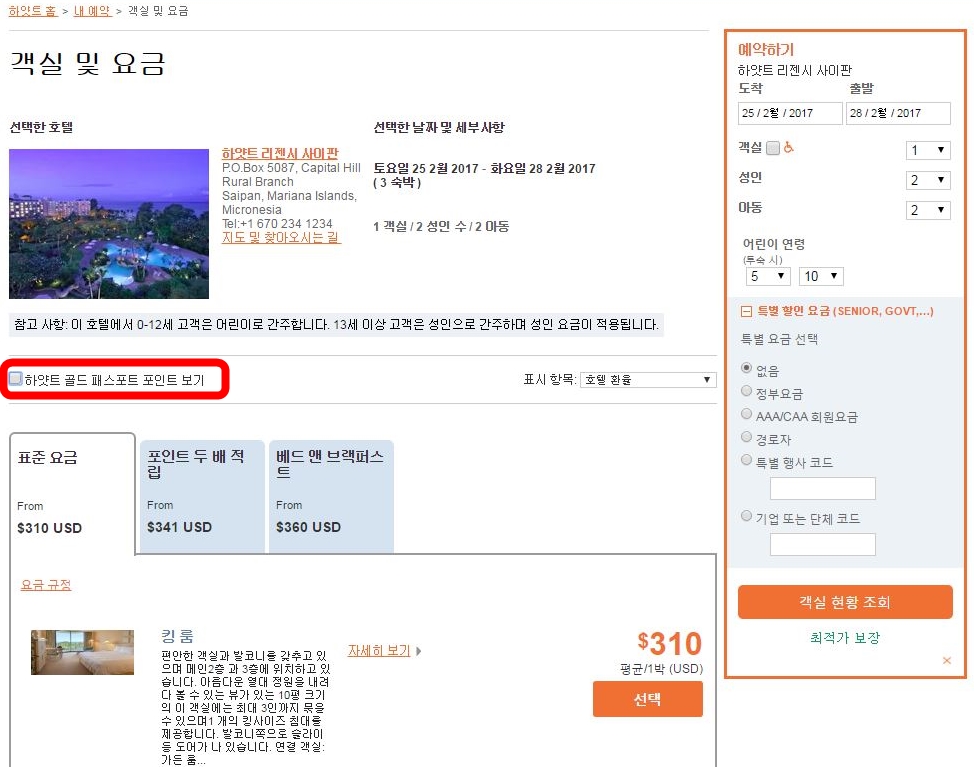The height and width of the screenshot is (767, 974).
Task: Open the 객실 room count dropdown
Action: 928,150
